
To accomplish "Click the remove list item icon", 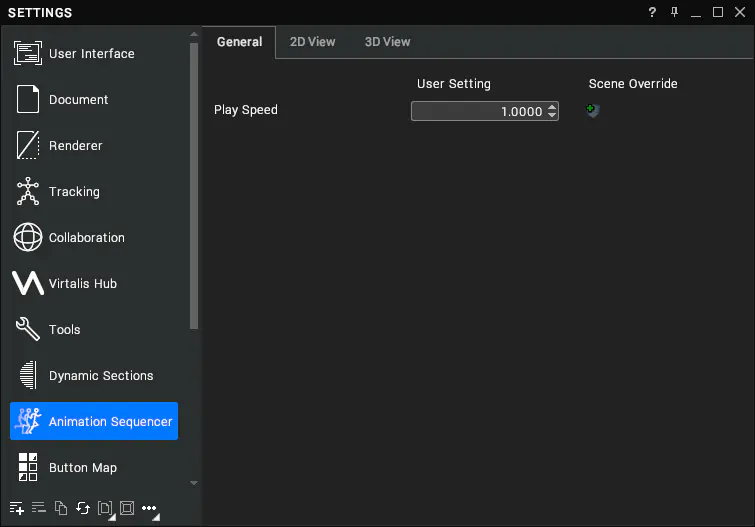I will coord(39,507).
